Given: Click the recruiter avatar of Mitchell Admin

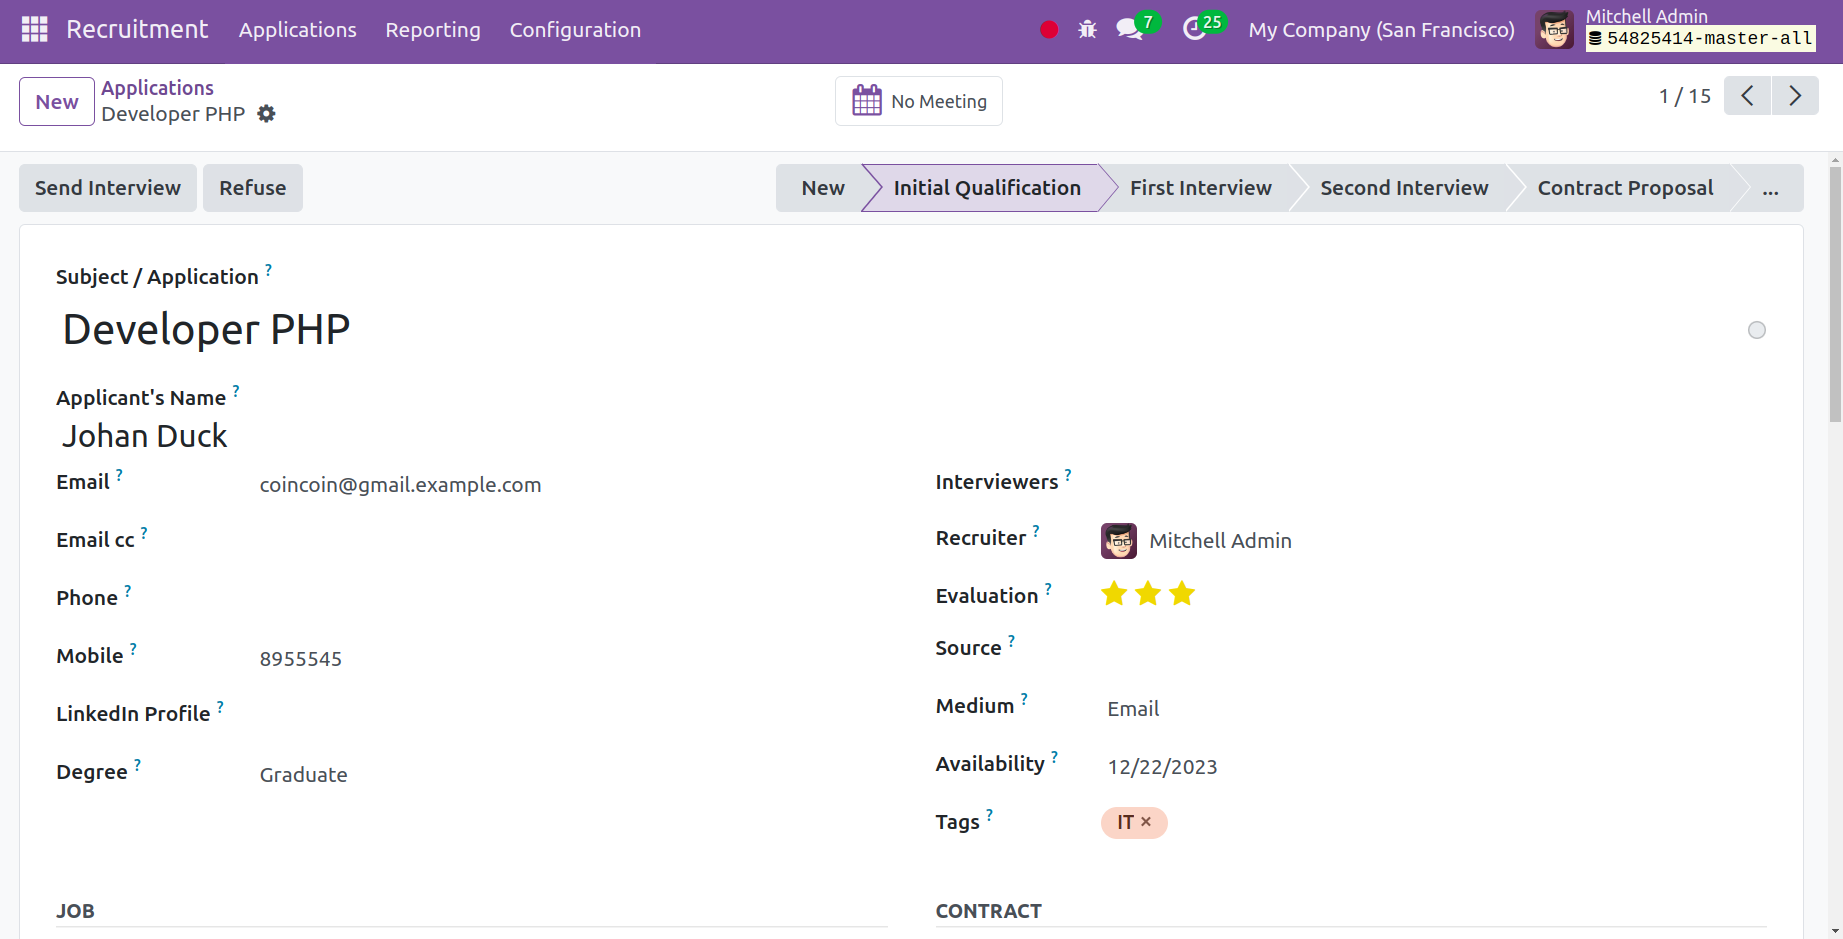Looking at the screenshot, I should [1119, 541].
